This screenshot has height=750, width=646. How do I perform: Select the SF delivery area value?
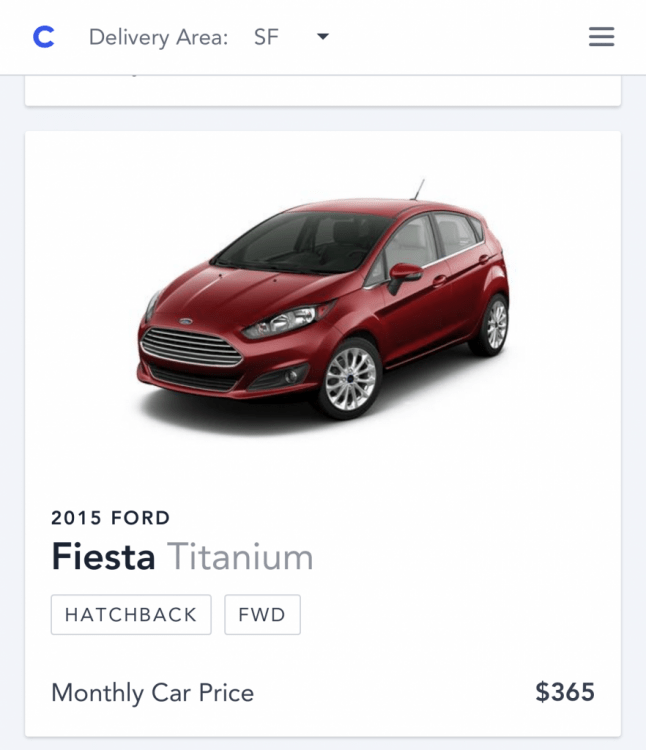[266, 38]
